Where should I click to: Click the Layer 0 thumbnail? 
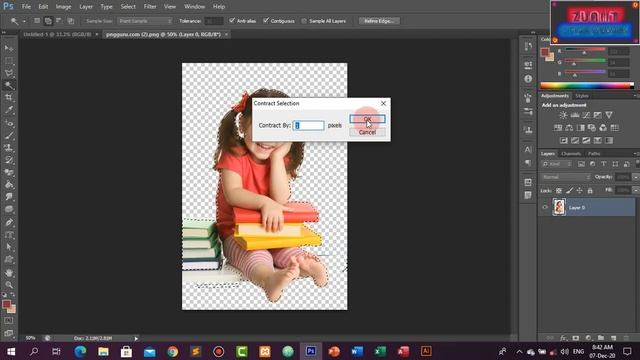pyautogui.click(x=559, y=207)
